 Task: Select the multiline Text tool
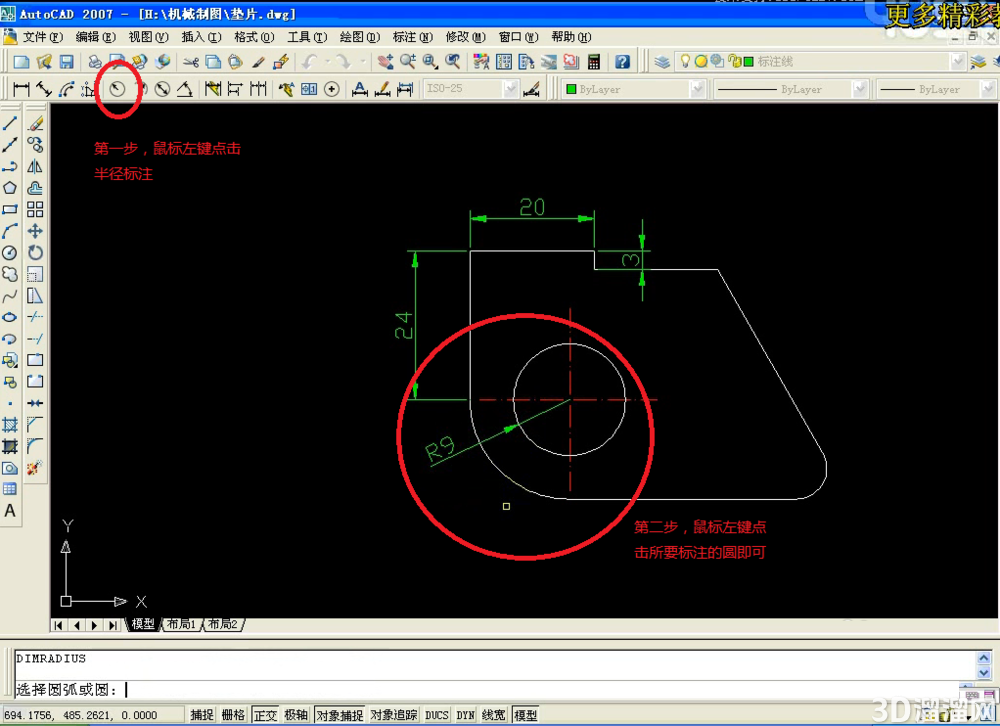tap(10, 511)
